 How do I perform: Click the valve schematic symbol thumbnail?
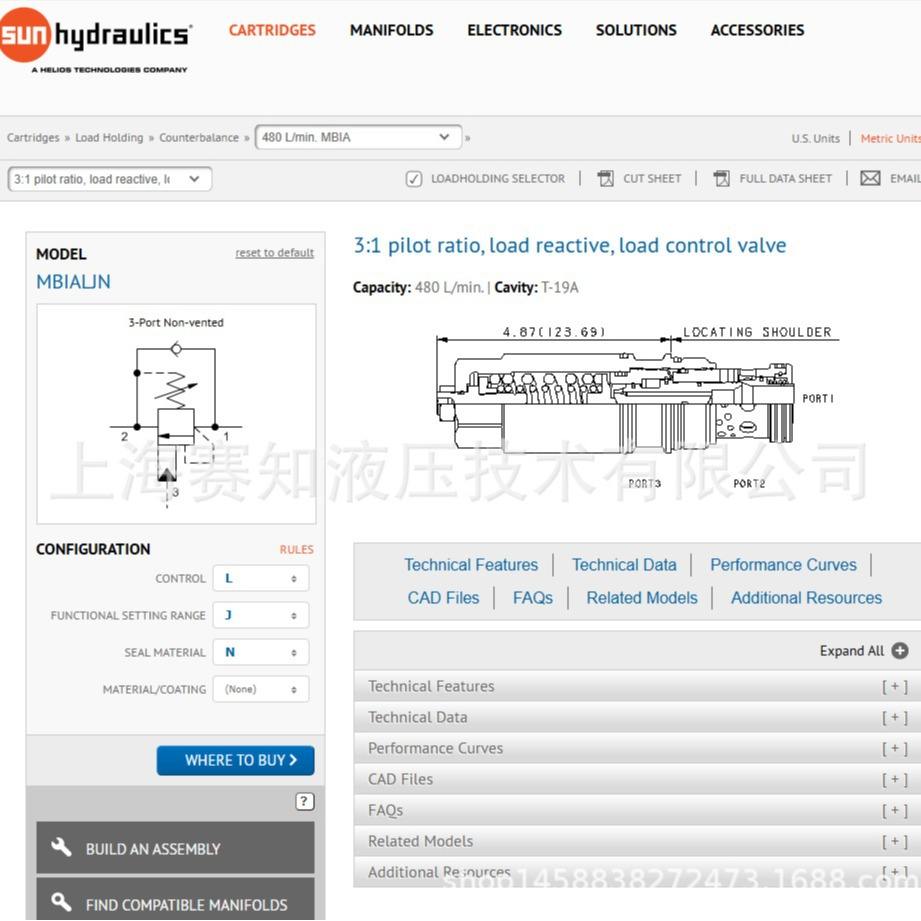(176, 414)
